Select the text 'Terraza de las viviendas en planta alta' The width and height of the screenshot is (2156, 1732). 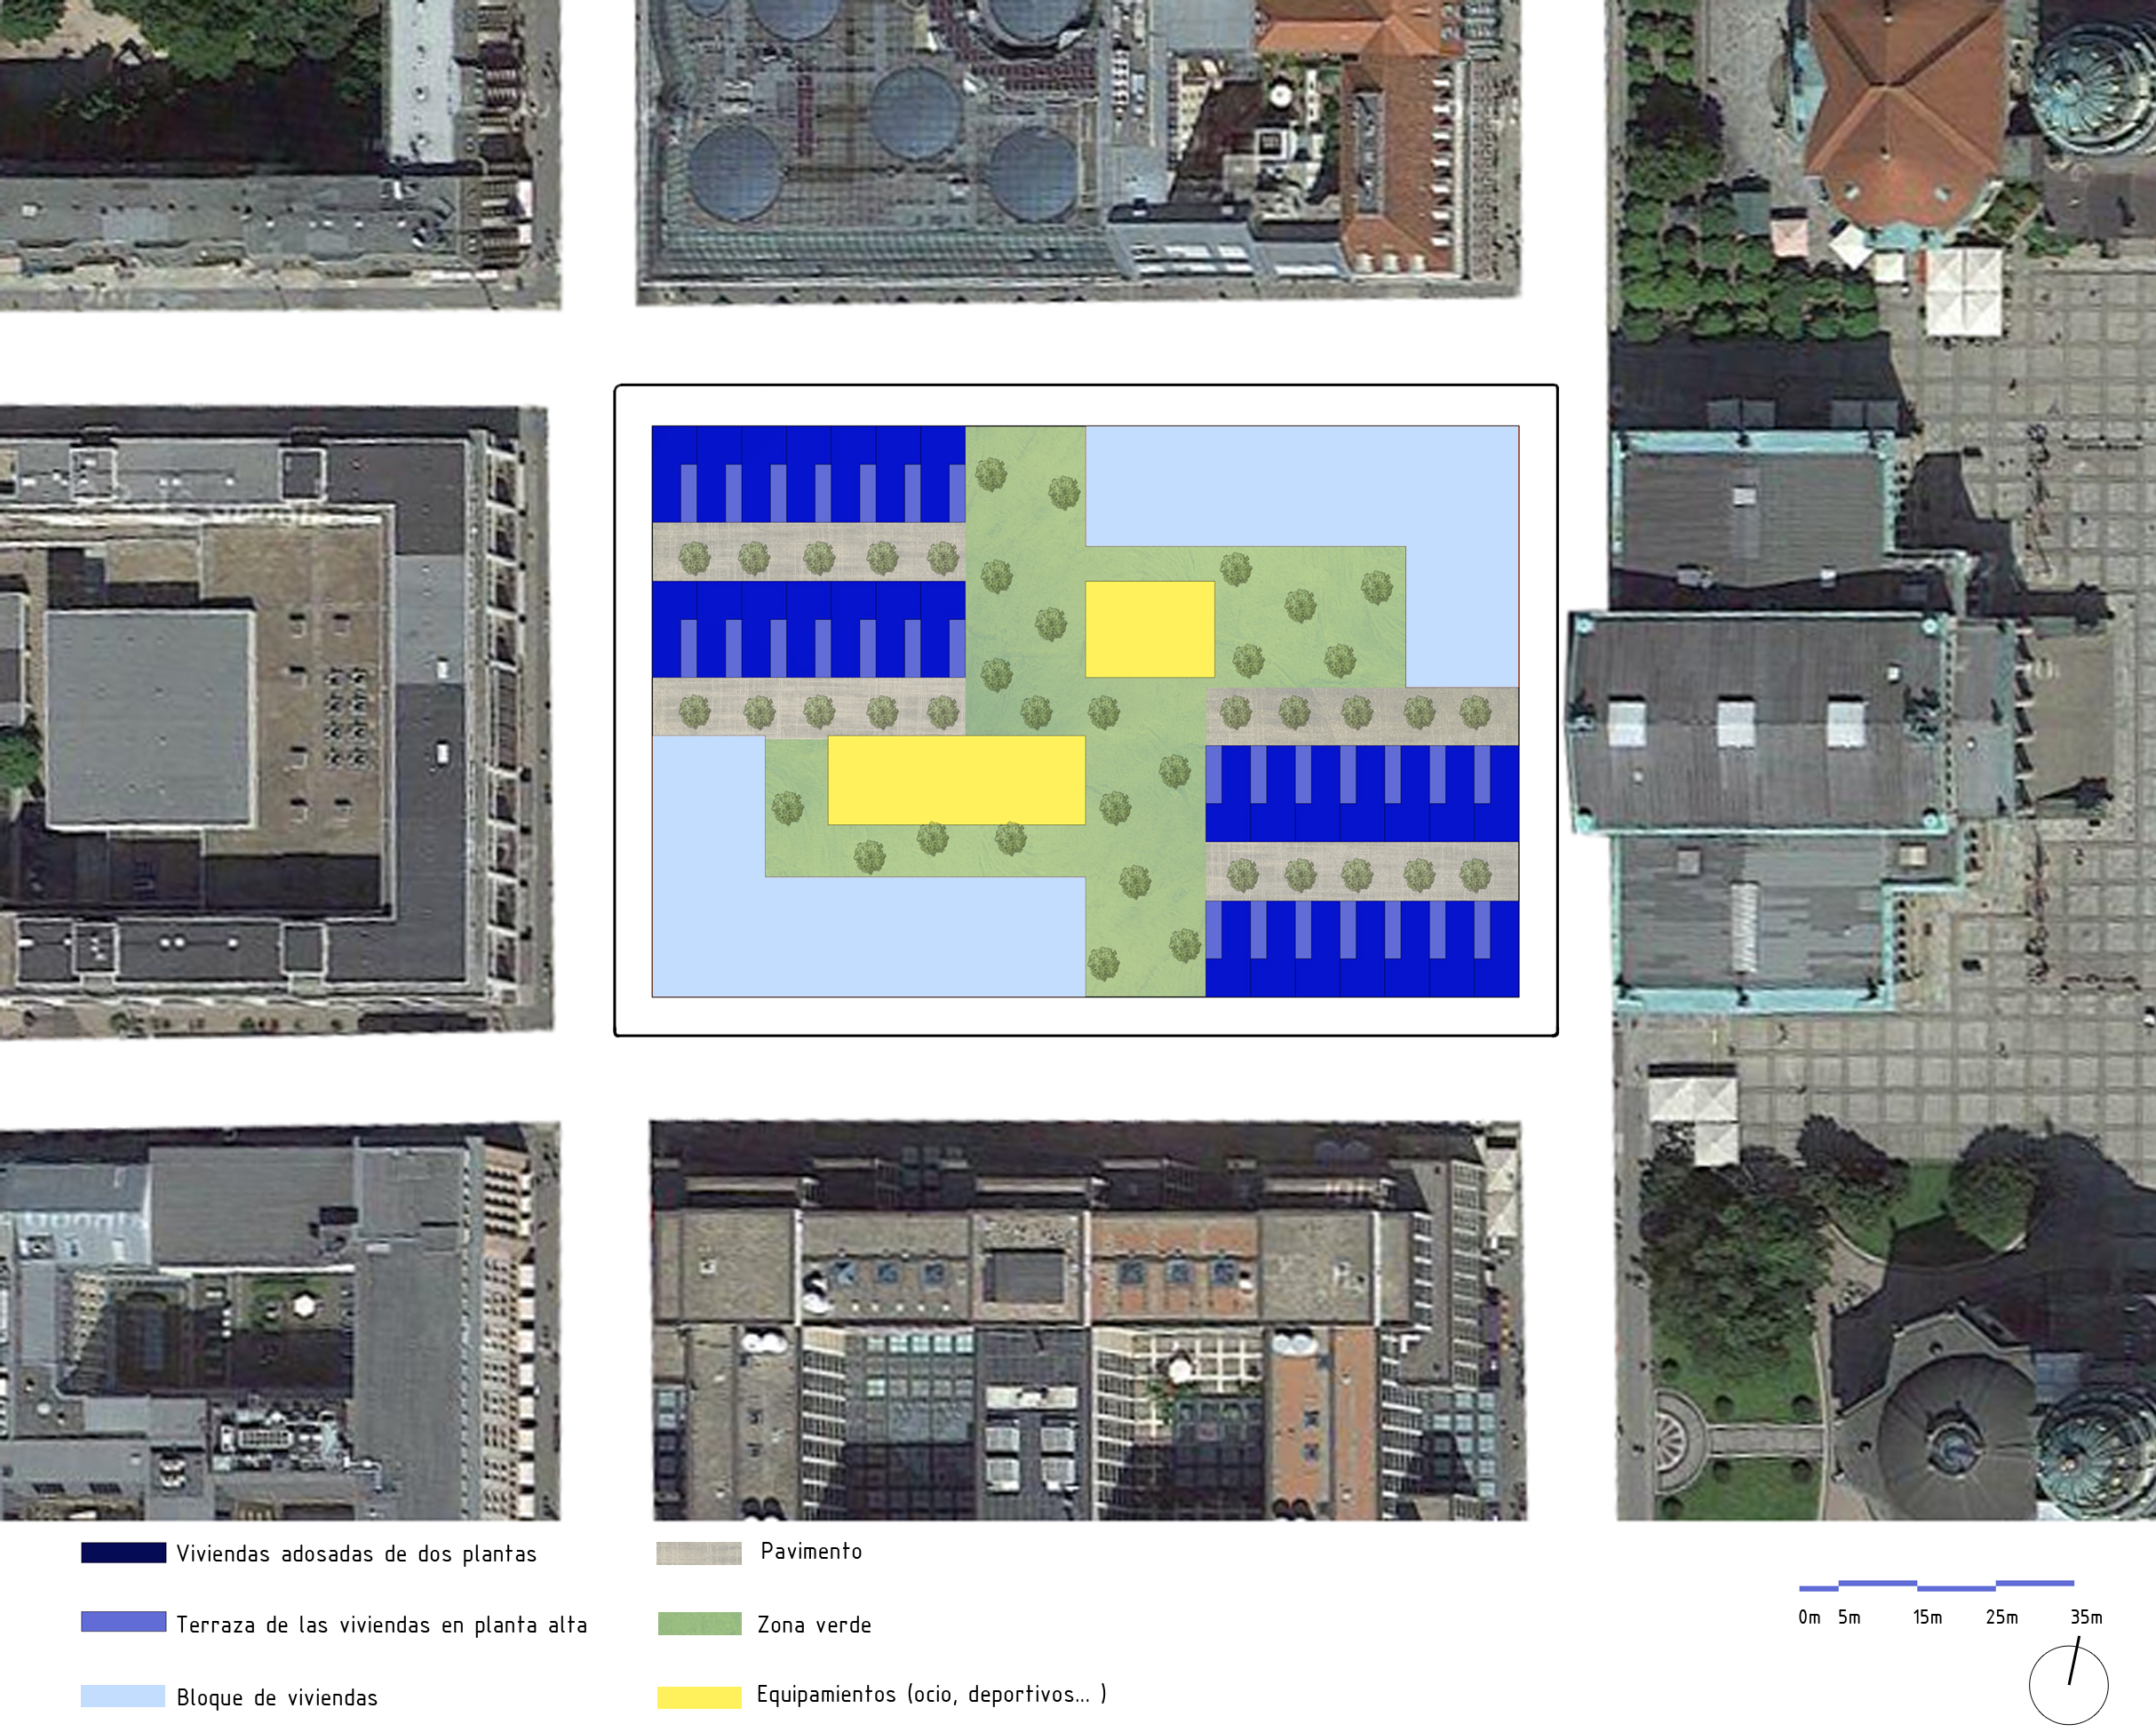pyautogui.click(x=381, y=1624)
